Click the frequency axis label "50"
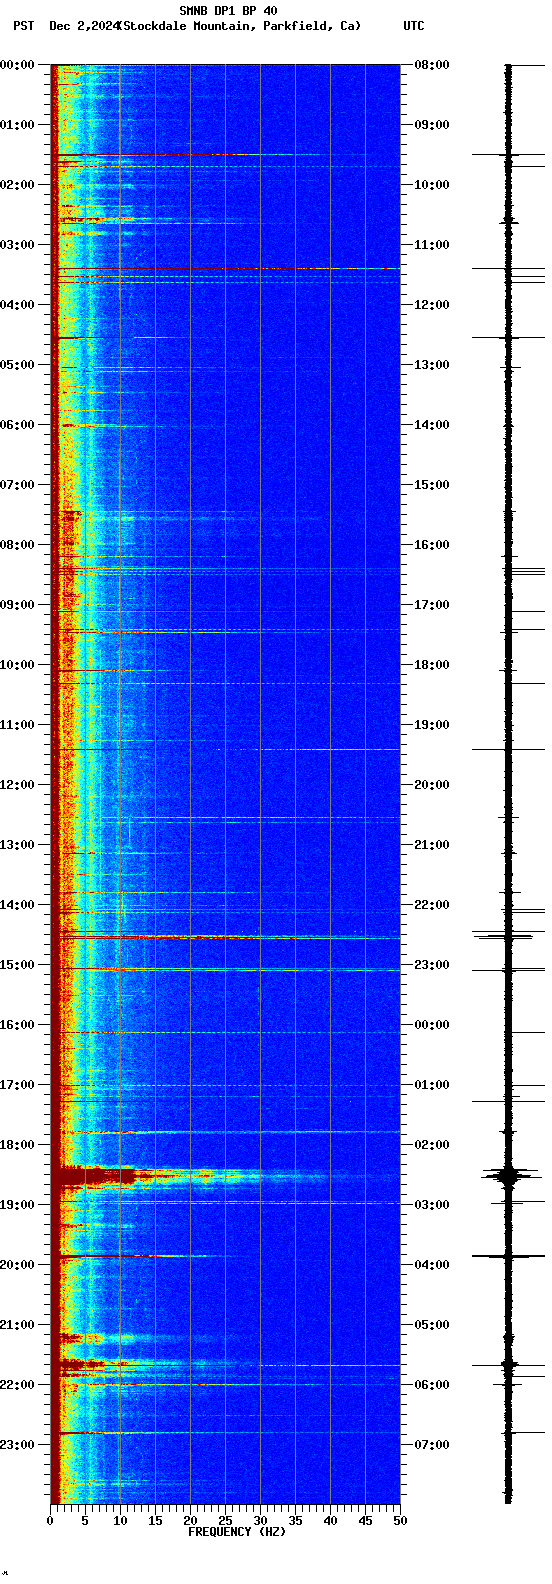This screenshot has width=552, height=1584. tap(400, 1521)
